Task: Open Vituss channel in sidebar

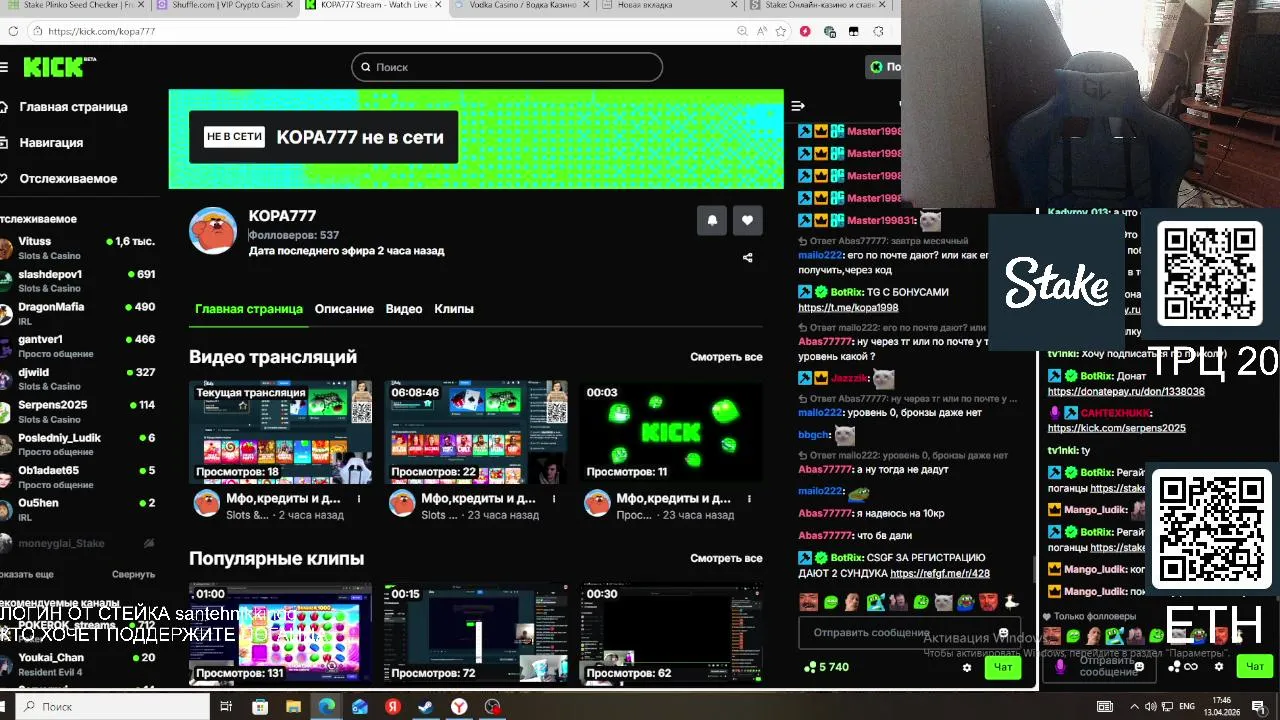Action: 78,248
